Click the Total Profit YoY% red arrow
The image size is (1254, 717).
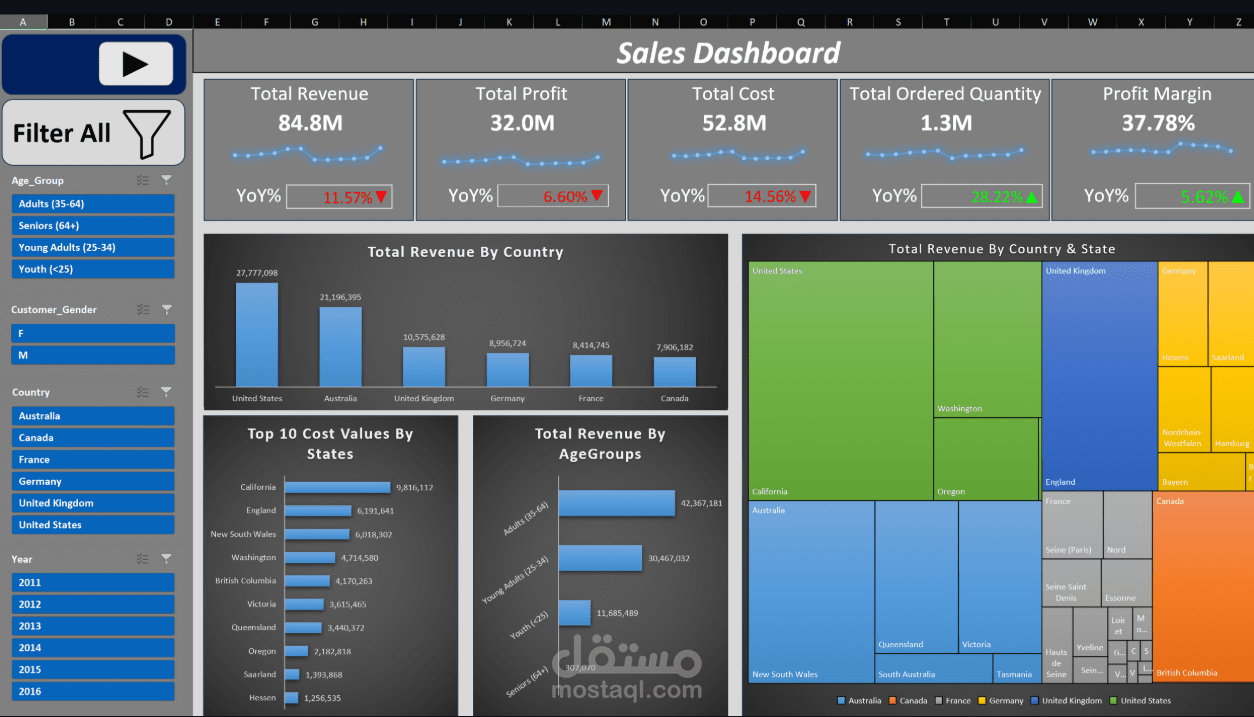pyautogui.click(x=597, y=196)
